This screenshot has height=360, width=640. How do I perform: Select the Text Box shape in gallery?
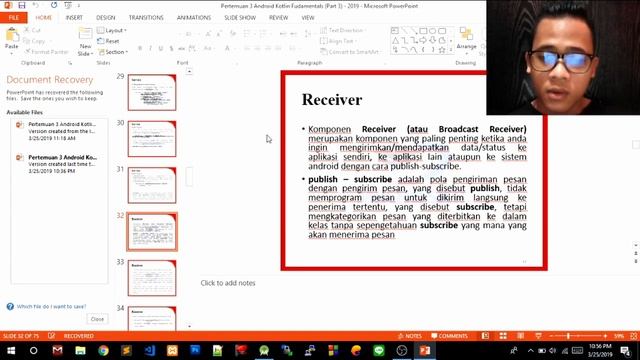pyautogui.click(x=395, y=31)
